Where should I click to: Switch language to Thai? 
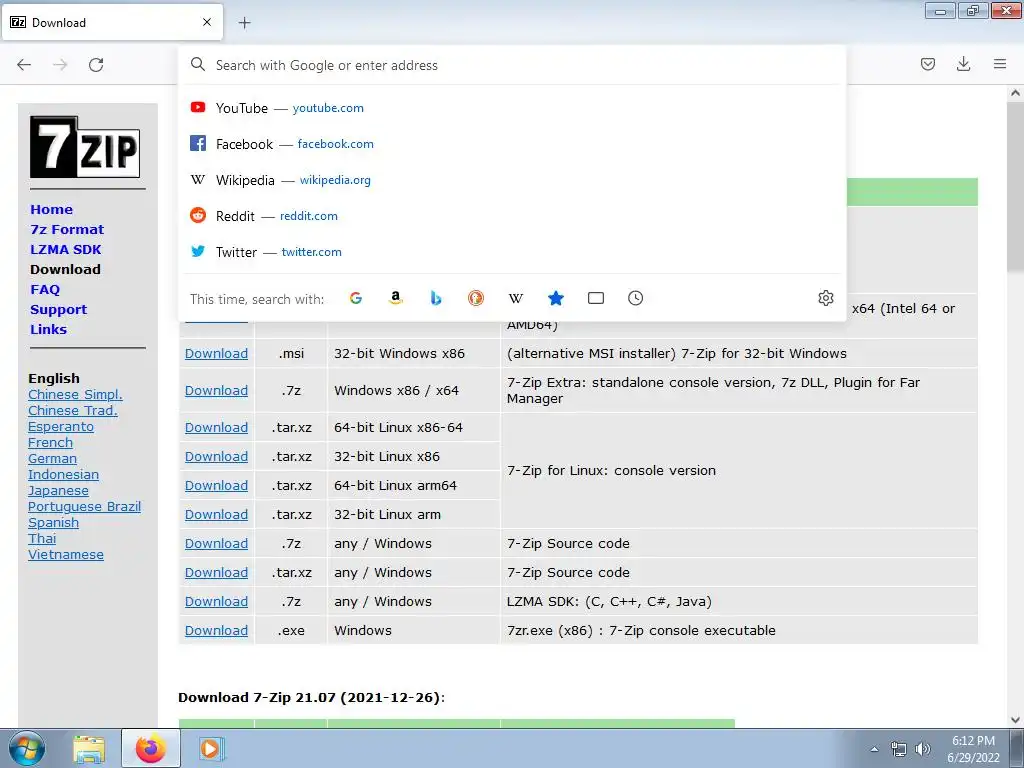[42, 539]
